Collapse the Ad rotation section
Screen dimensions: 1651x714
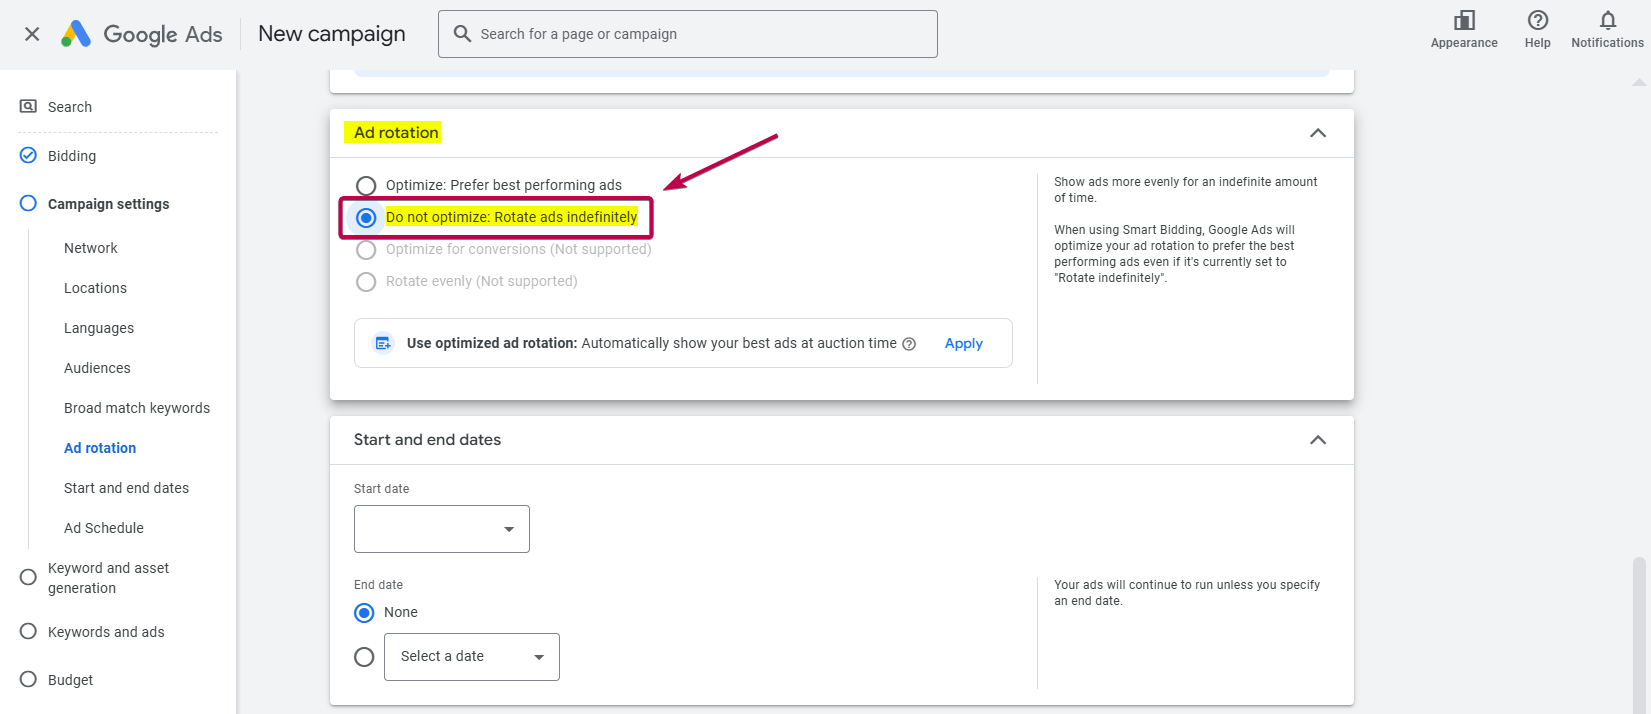click(1318, 133)
